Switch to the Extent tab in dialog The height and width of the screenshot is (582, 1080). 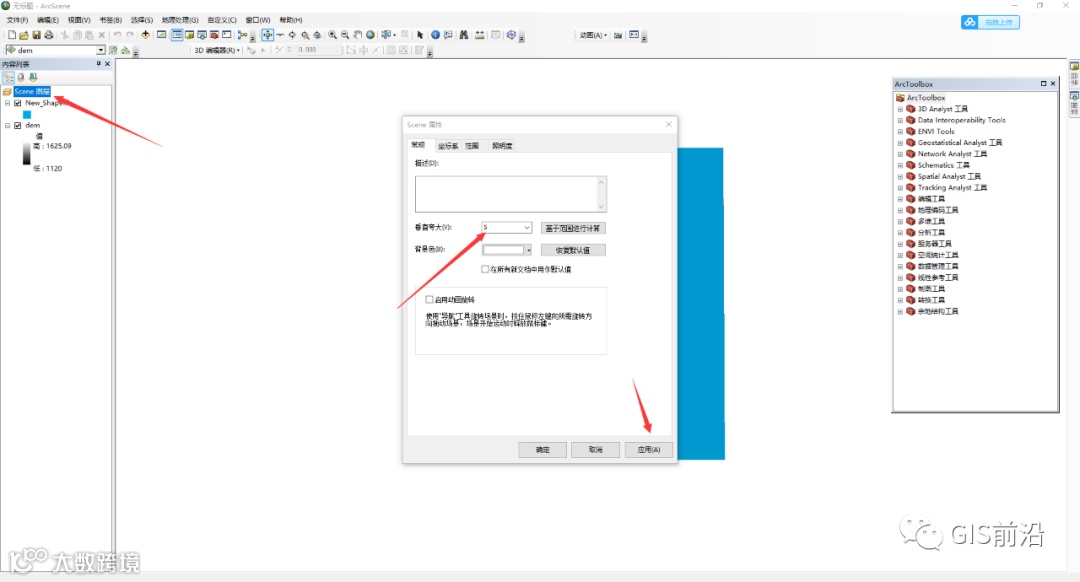pos(472,146)
